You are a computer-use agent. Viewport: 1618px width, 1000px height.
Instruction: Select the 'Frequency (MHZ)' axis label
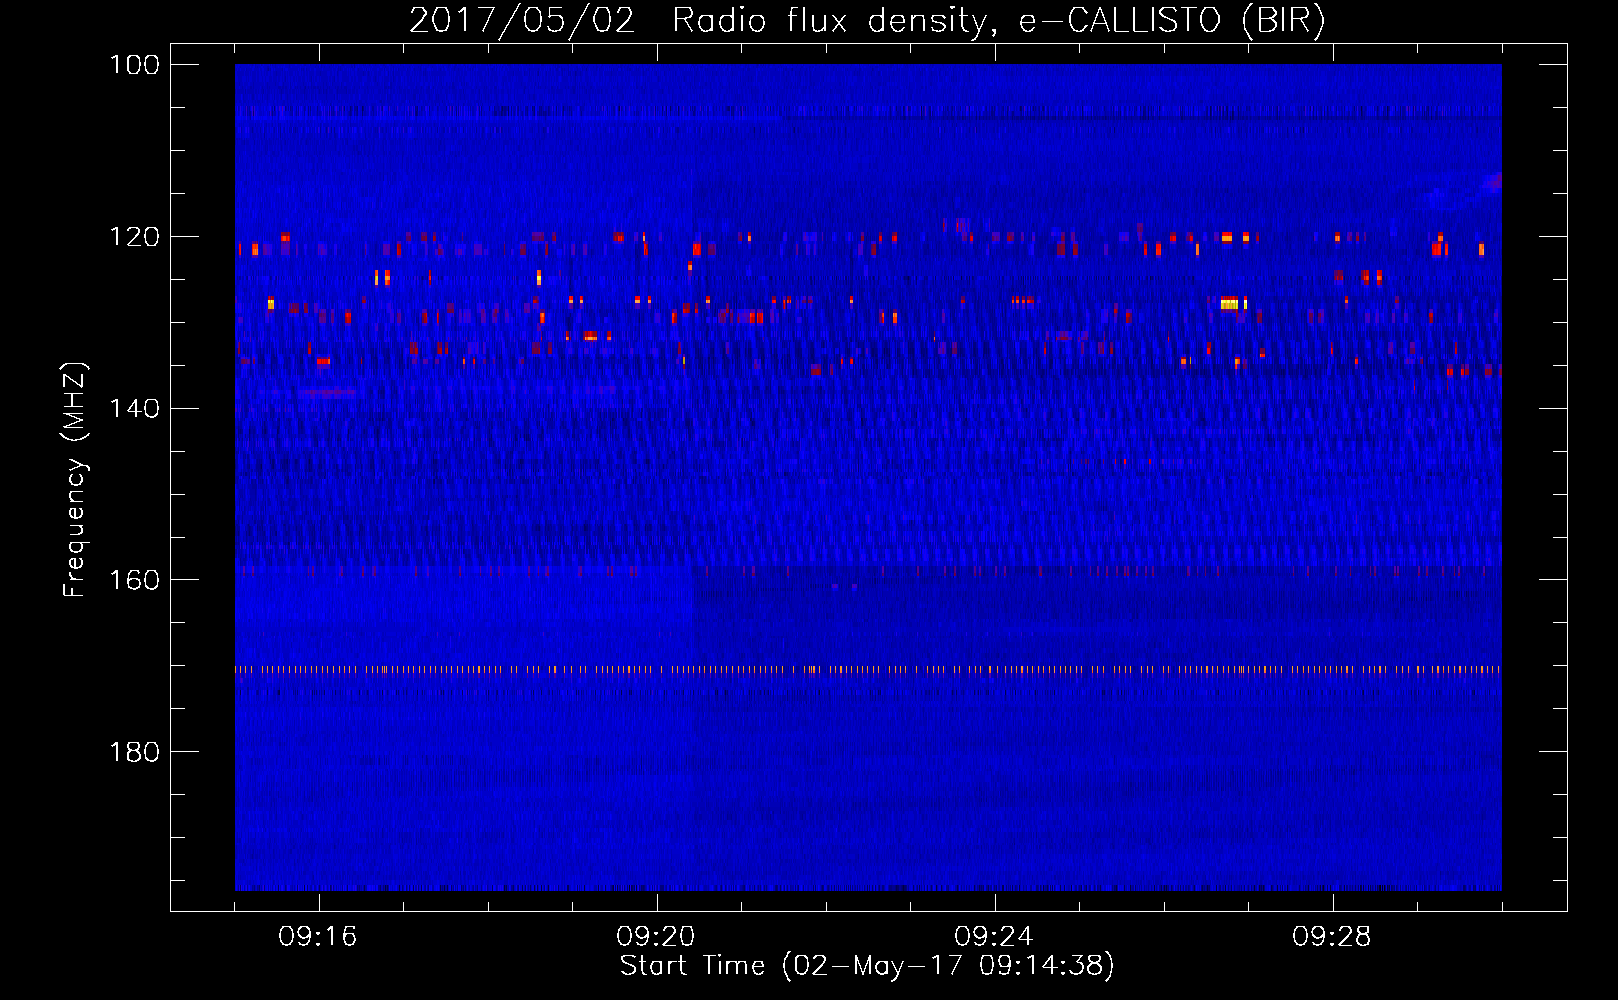tap(75, 479)
